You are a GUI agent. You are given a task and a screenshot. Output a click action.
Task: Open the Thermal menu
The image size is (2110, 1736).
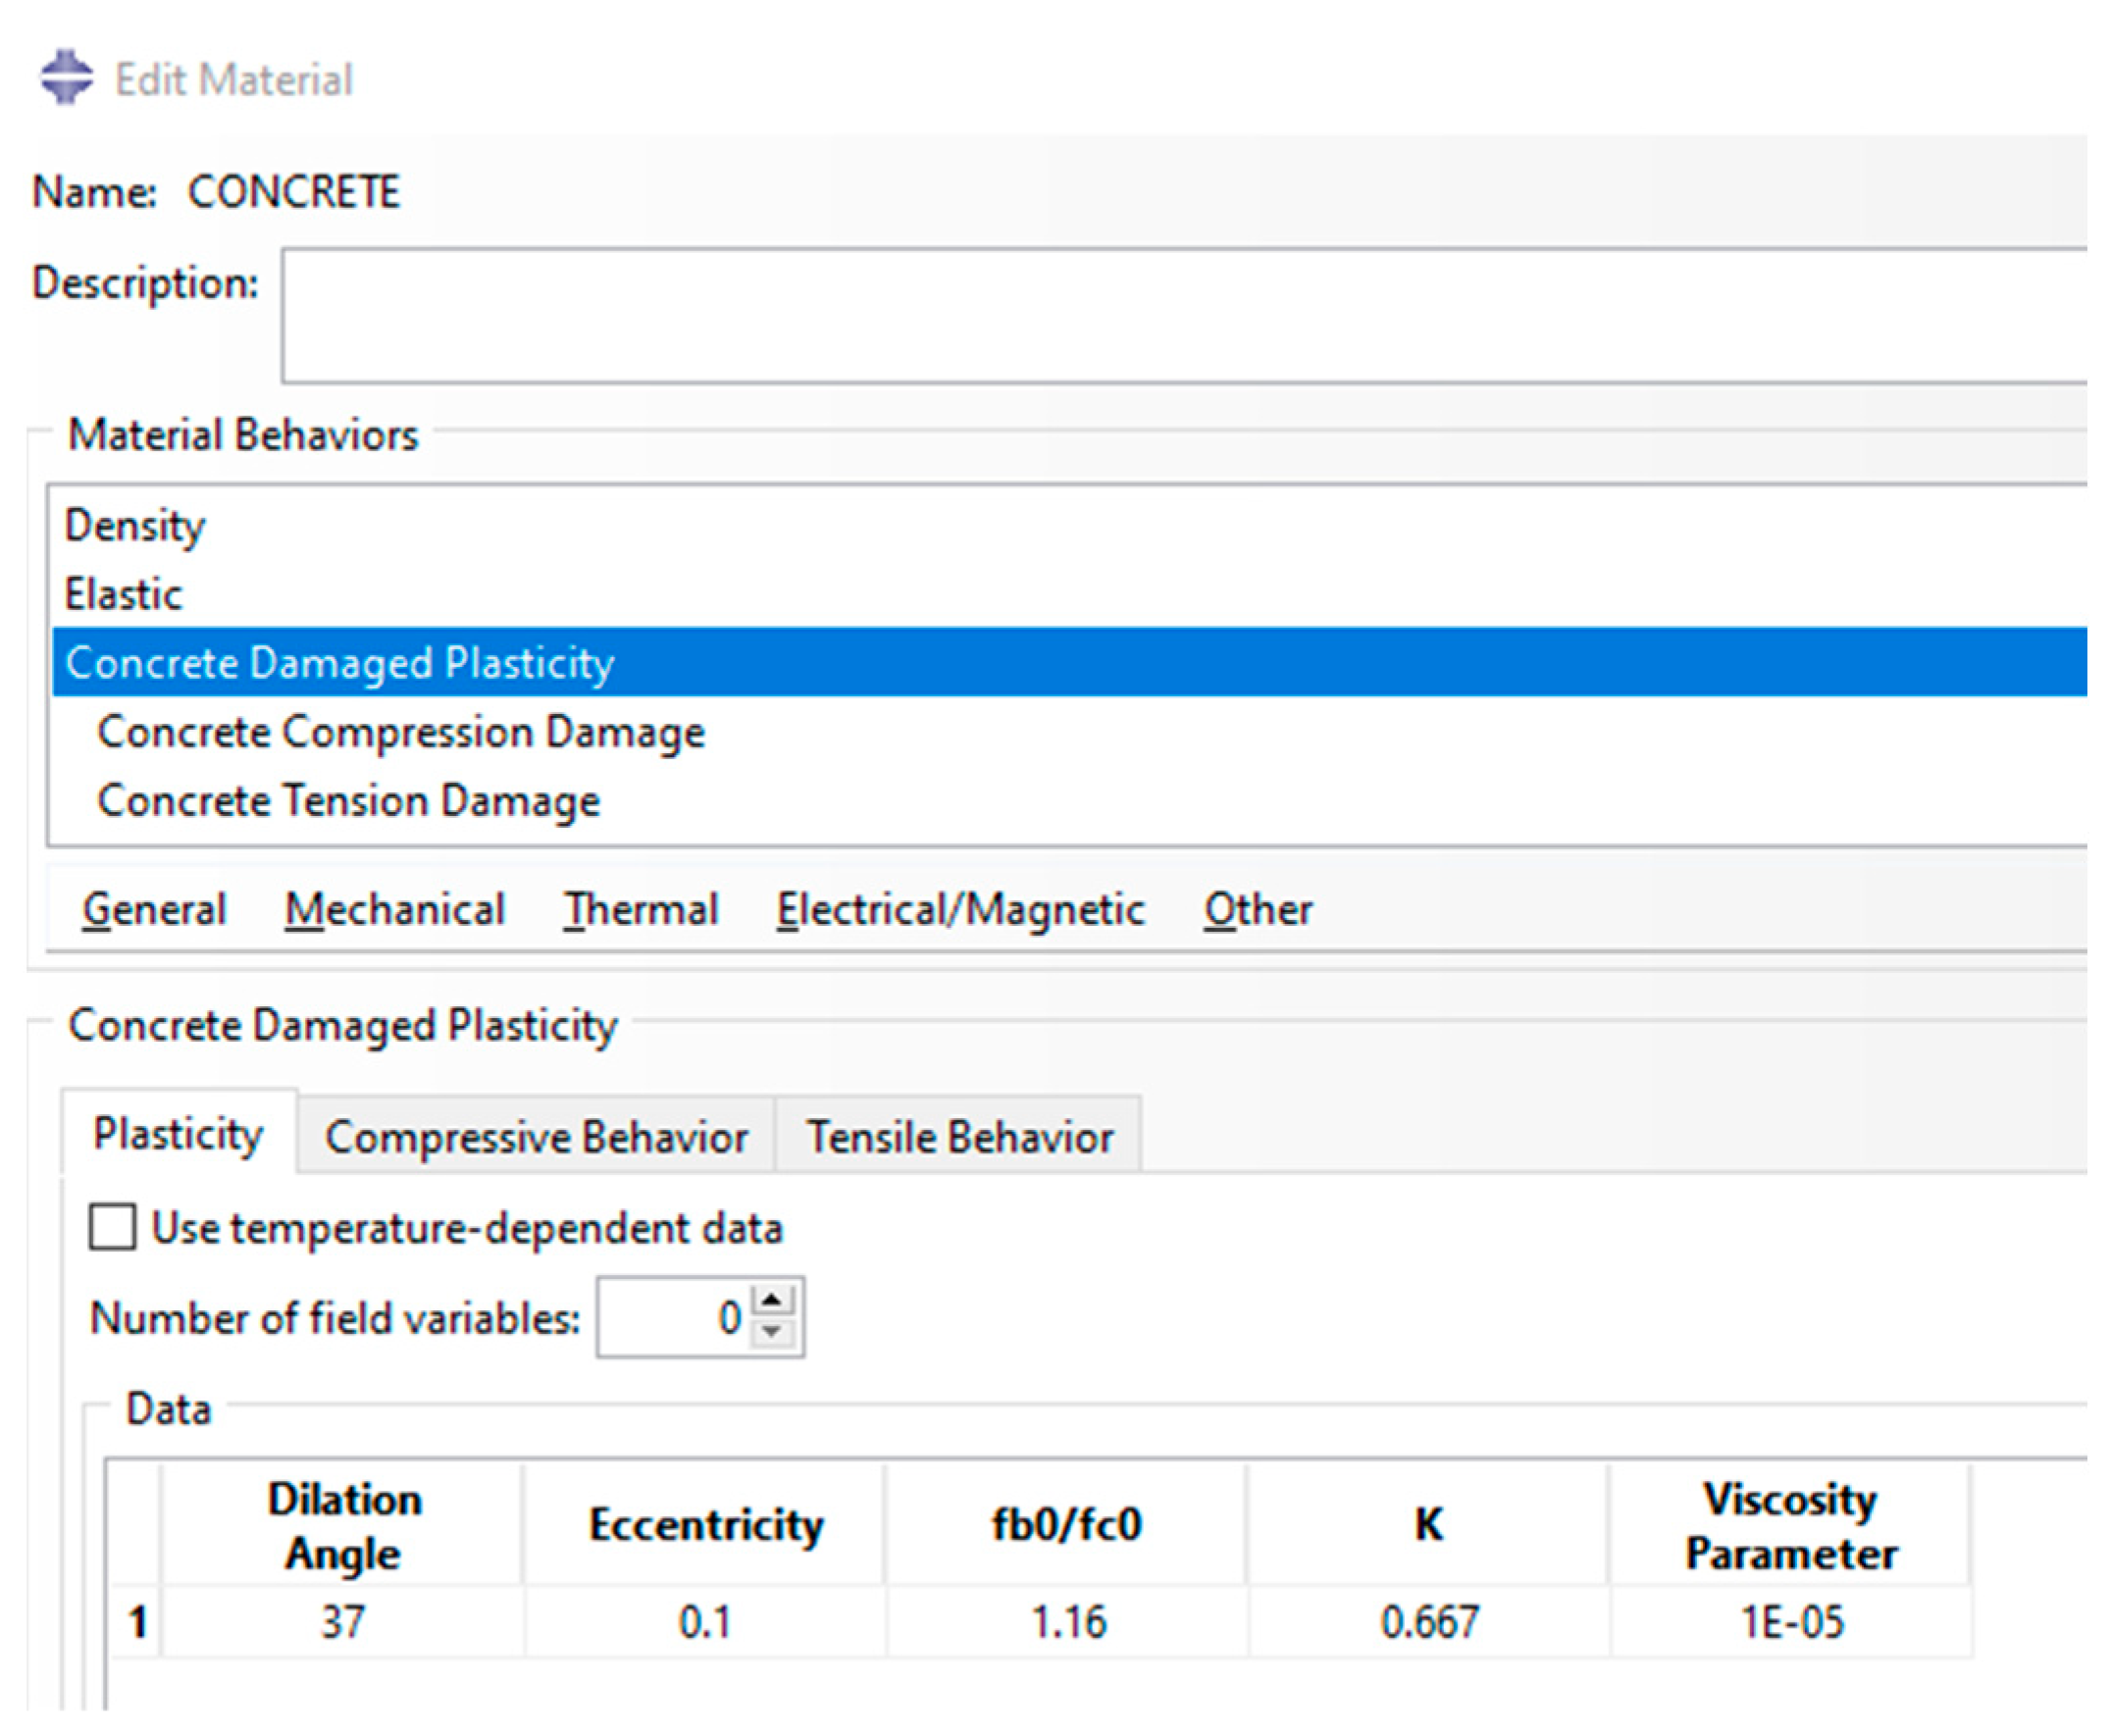click(x=640, y=910)
